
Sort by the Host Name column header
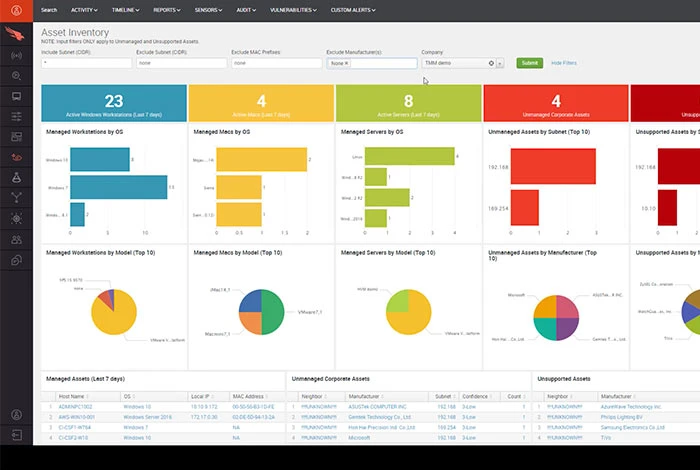click(74, 396)
